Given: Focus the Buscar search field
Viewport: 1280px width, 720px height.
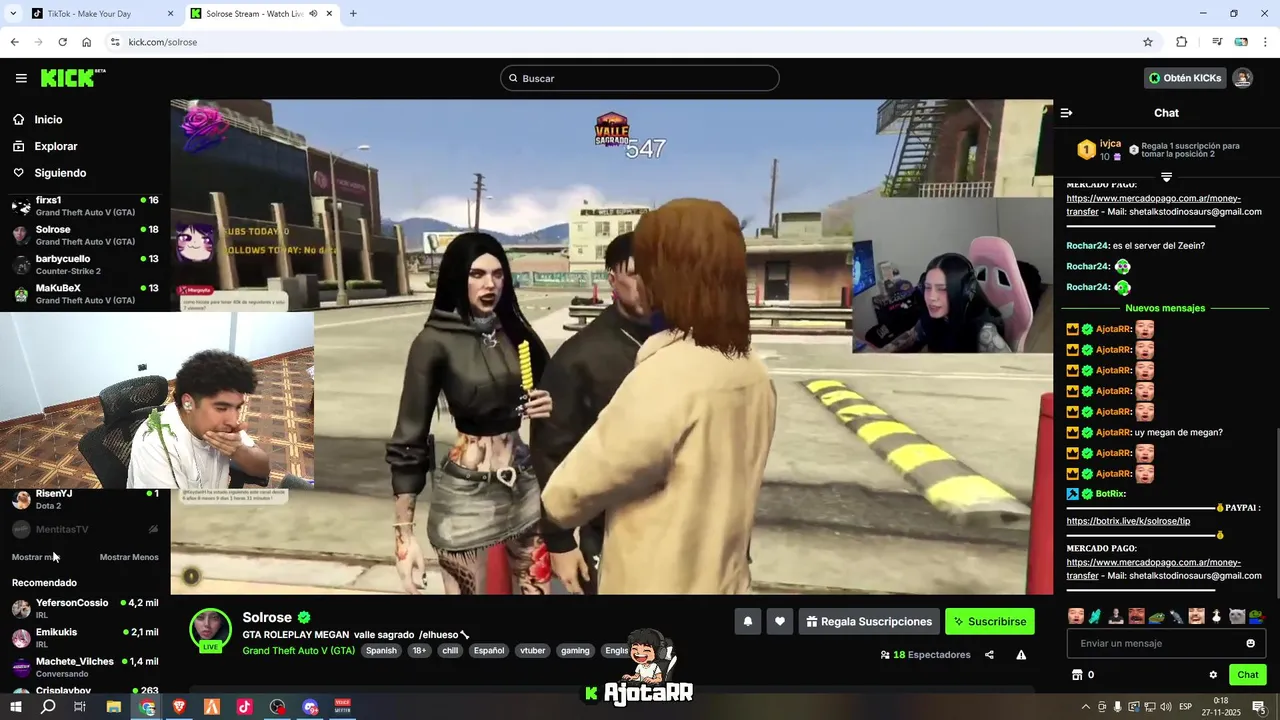Looking at the screenshot, I should click(640, 78).
